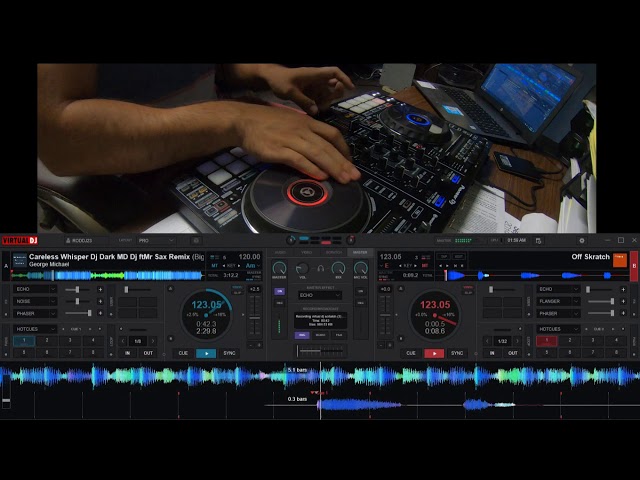Switch to the SCRATCH mixer tab
The width and height of the screenshot is (640, 480).
point(333,253)
